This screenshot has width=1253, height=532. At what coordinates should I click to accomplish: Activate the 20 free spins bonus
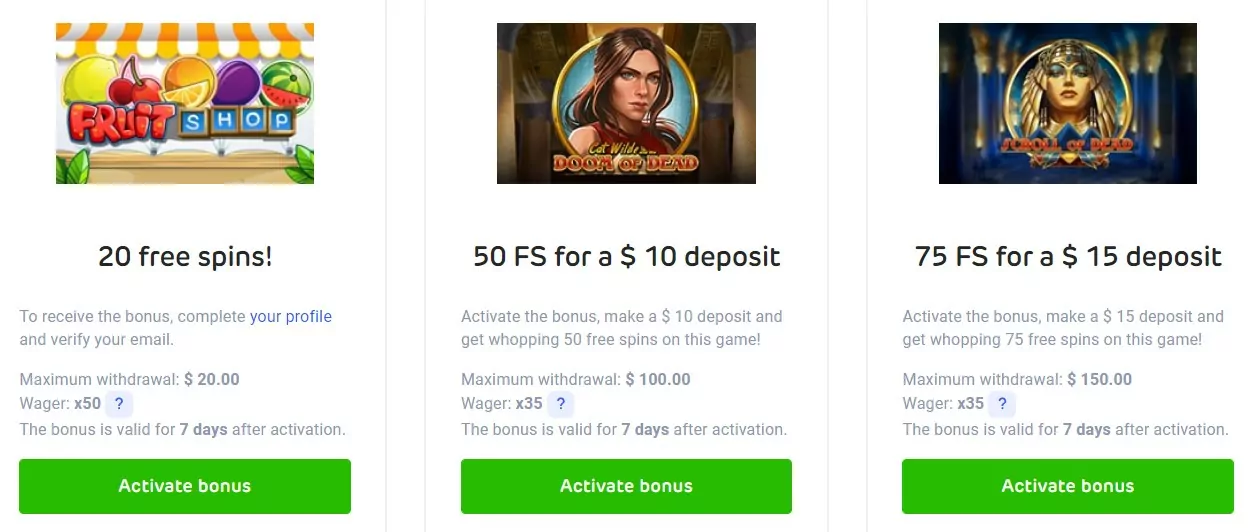pyautogui.click(x=185, y=486)
